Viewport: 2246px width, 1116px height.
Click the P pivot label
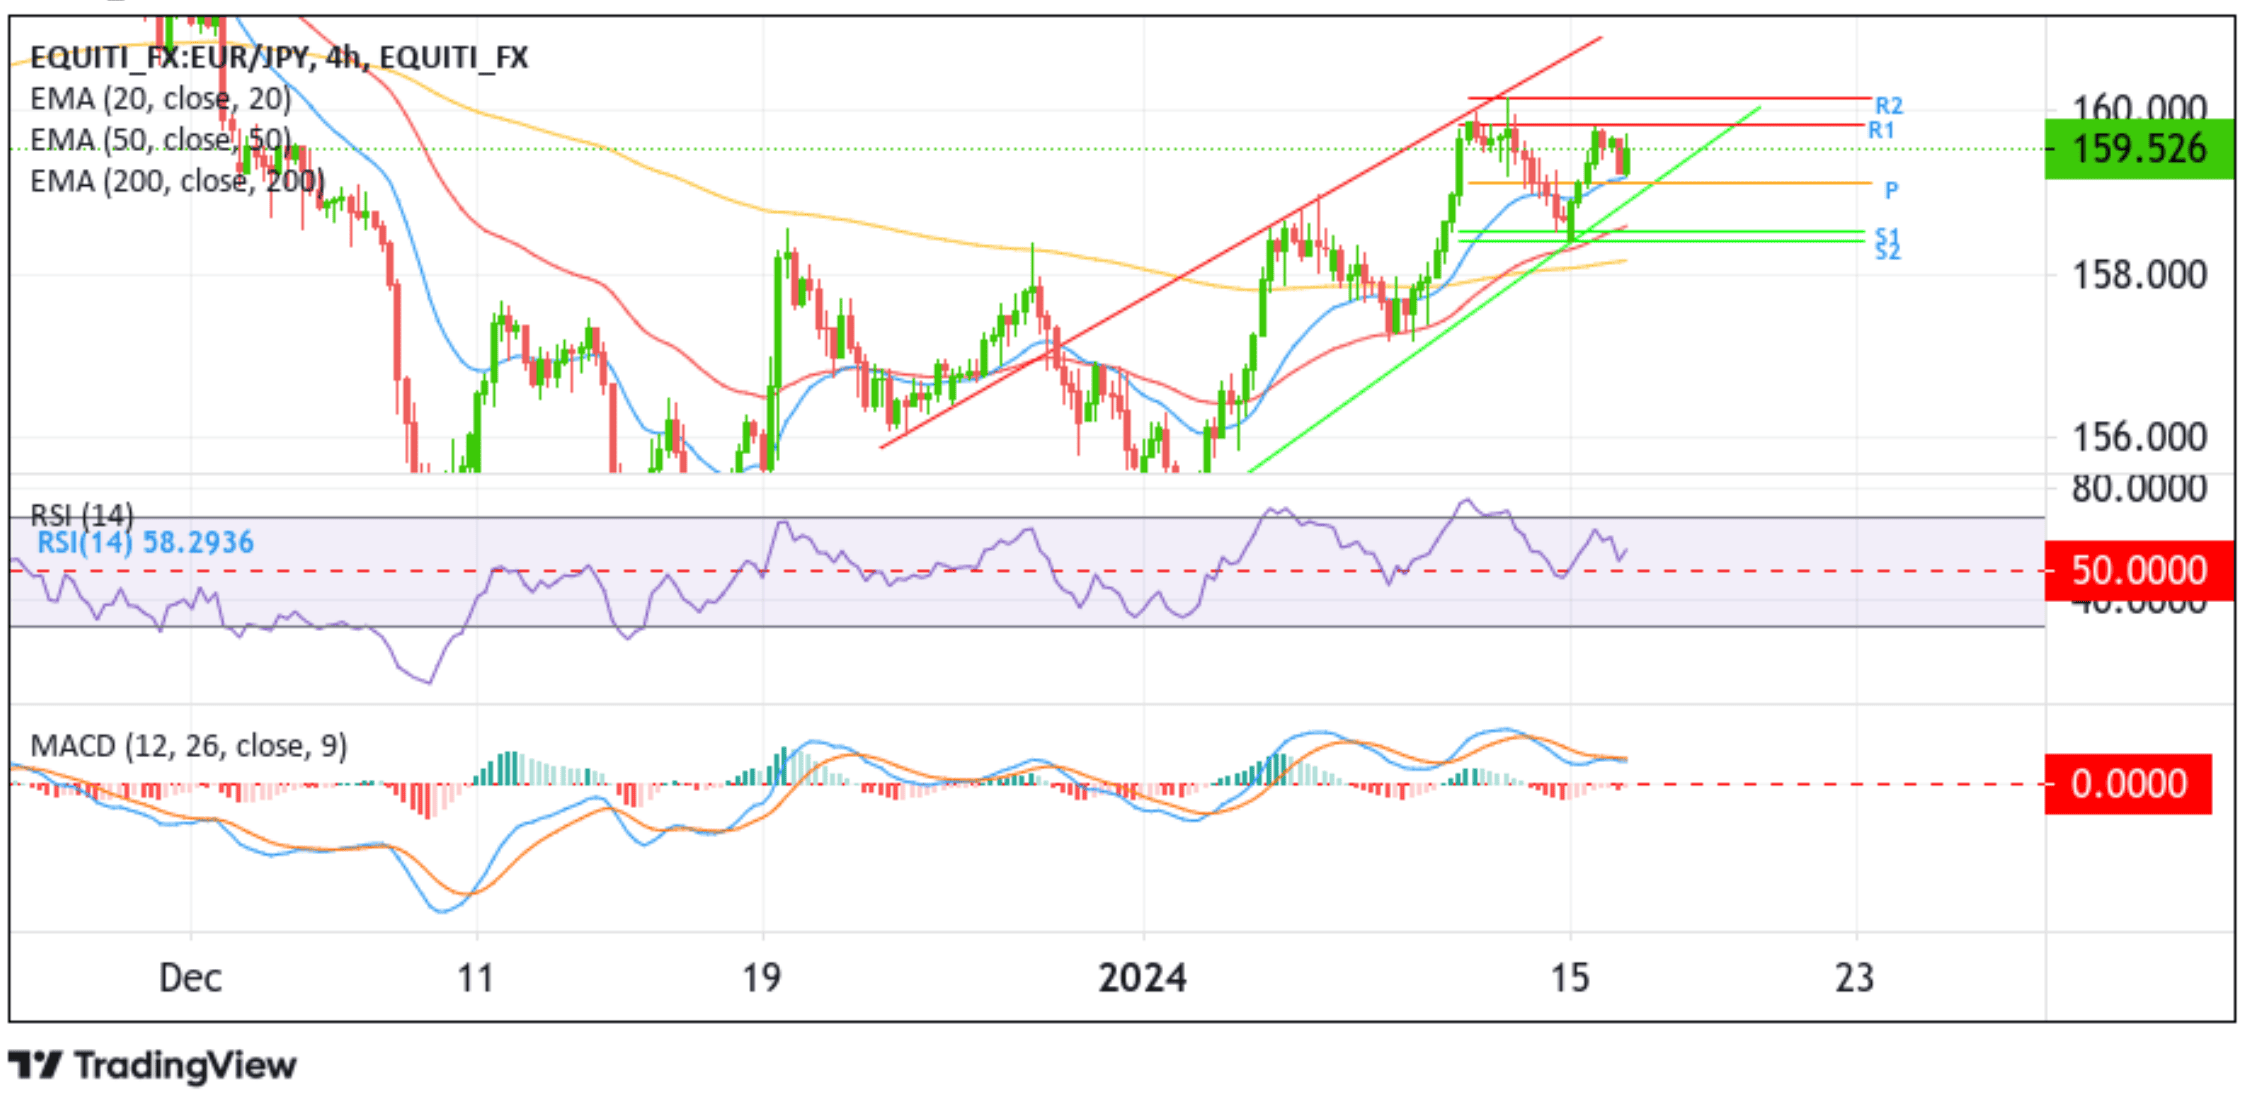click(1891, 189)
